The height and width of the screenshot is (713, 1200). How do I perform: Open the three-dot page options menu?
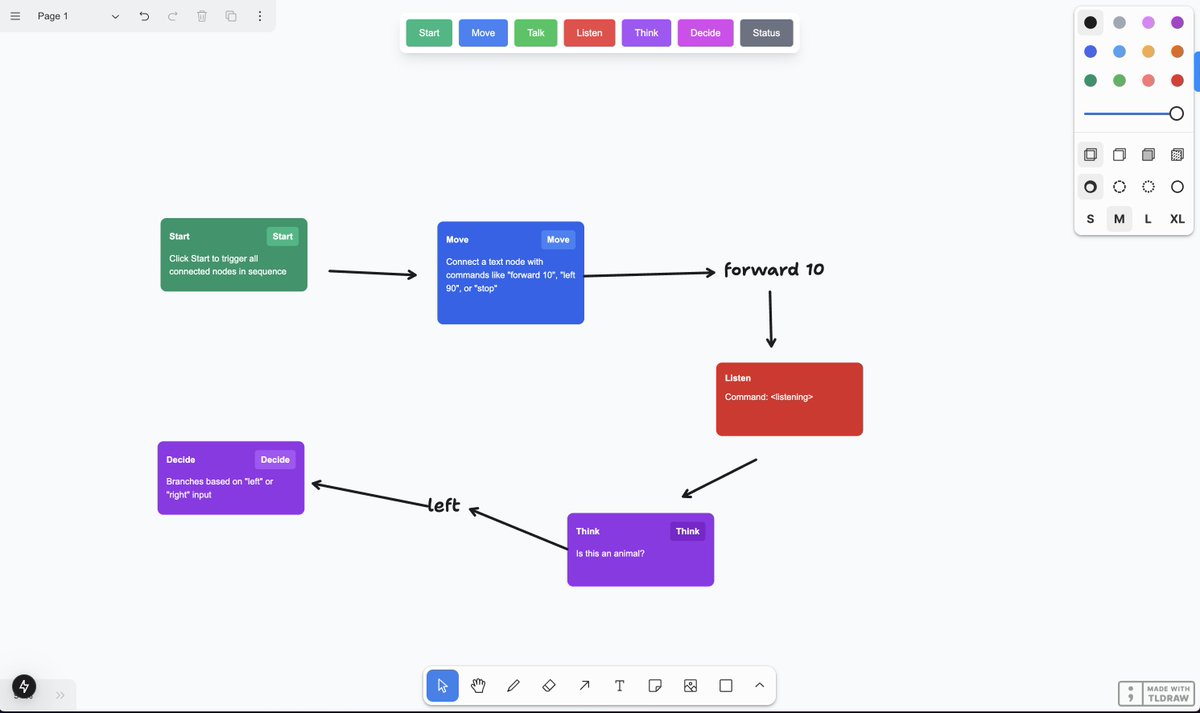(x=259, y=16)
